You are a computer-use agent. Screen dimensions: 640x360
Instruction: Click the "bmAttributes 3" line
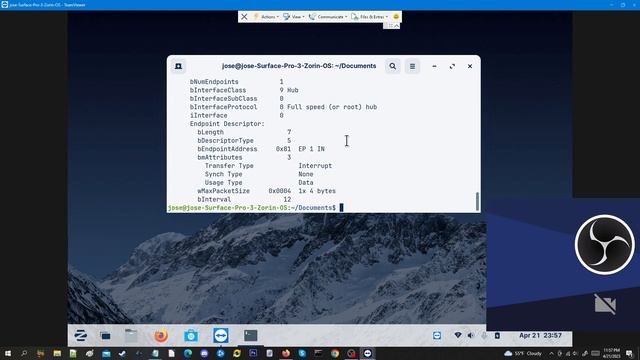[244, 157]
